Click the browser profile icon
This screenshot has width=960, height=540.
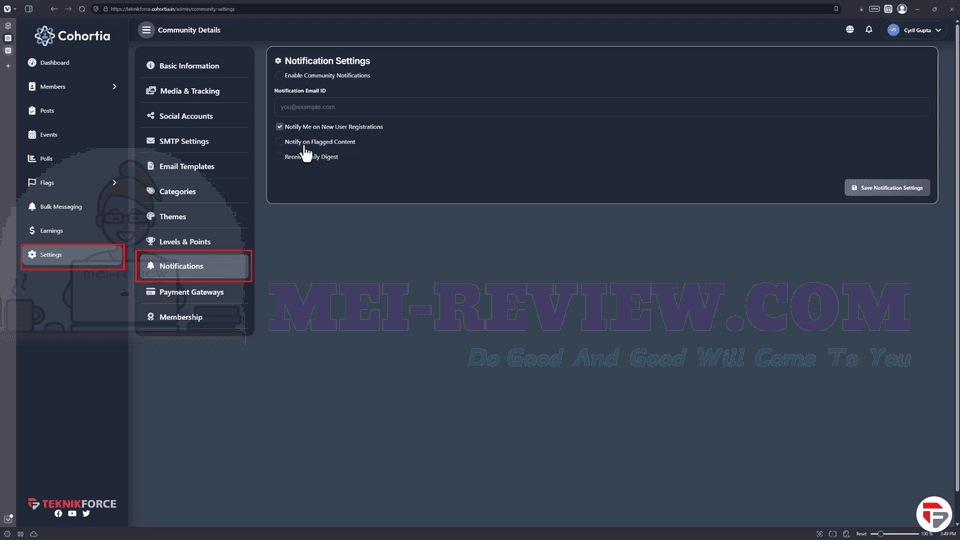tap(902, 9)
